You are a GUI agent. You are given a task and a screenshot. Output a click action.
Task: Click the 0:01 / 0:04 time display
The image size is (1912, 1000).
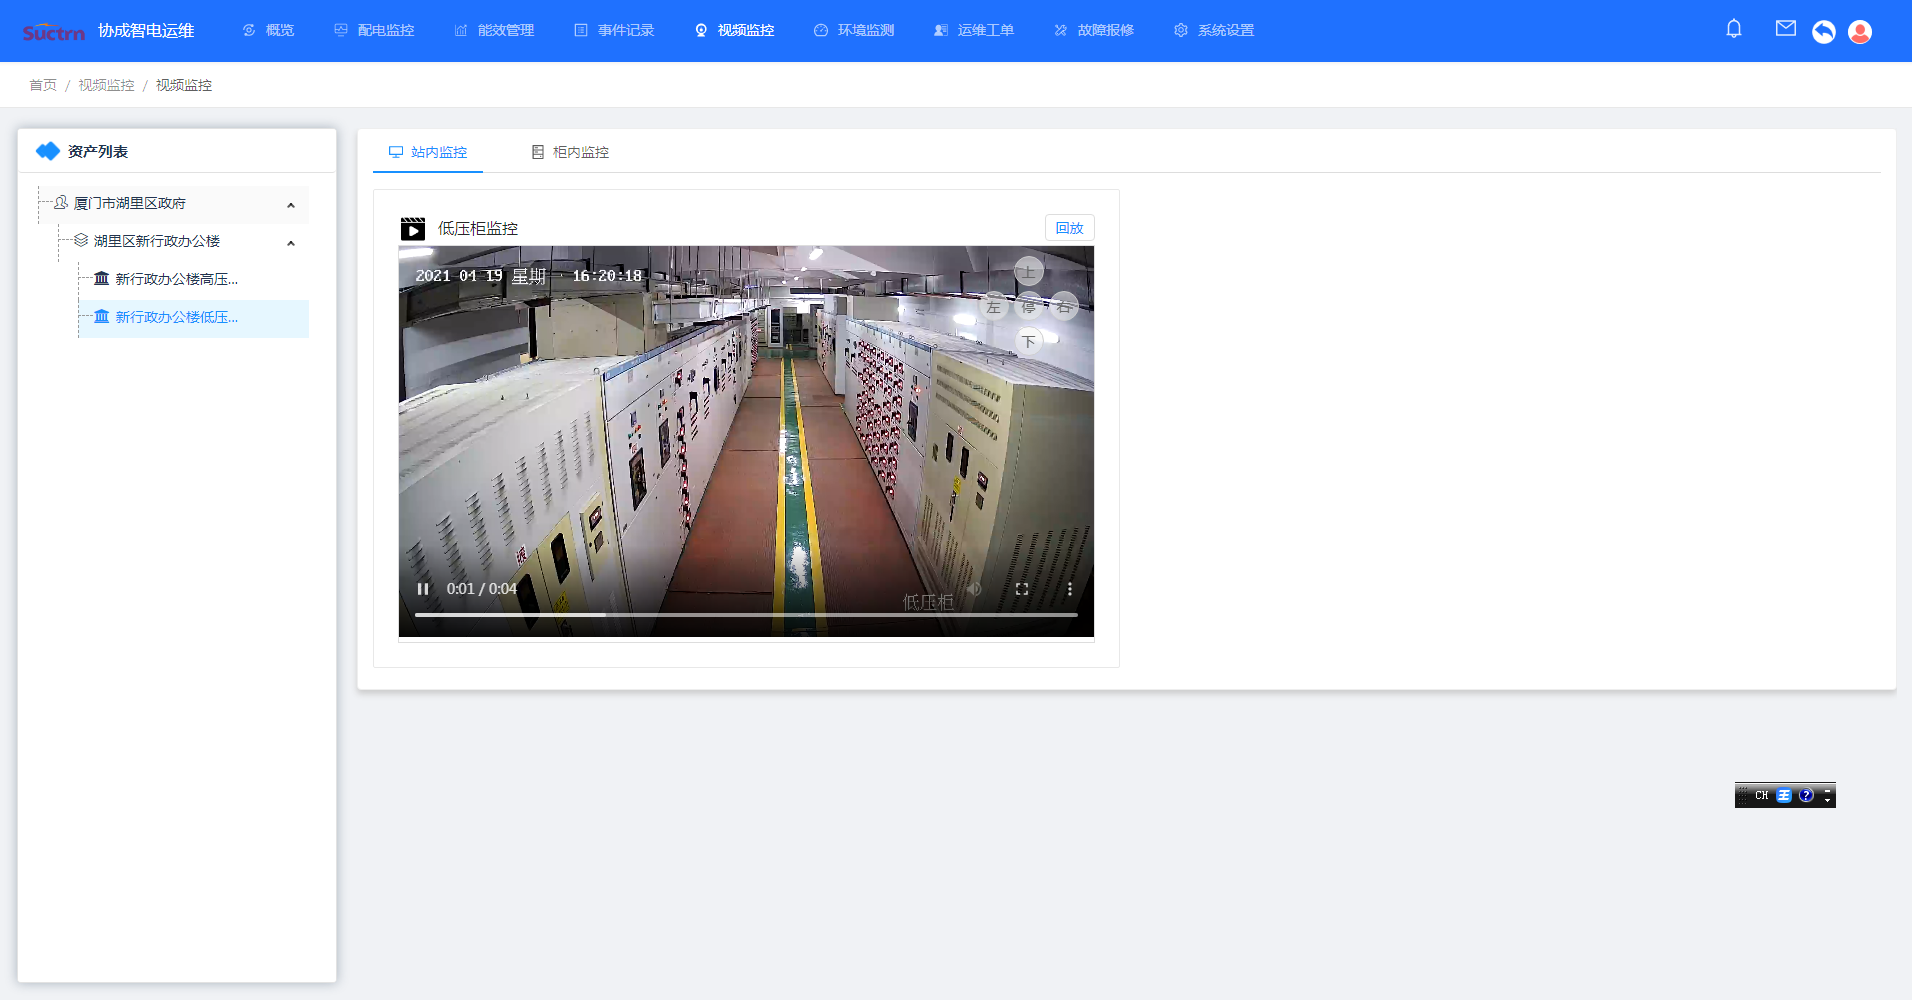(482, 589)
